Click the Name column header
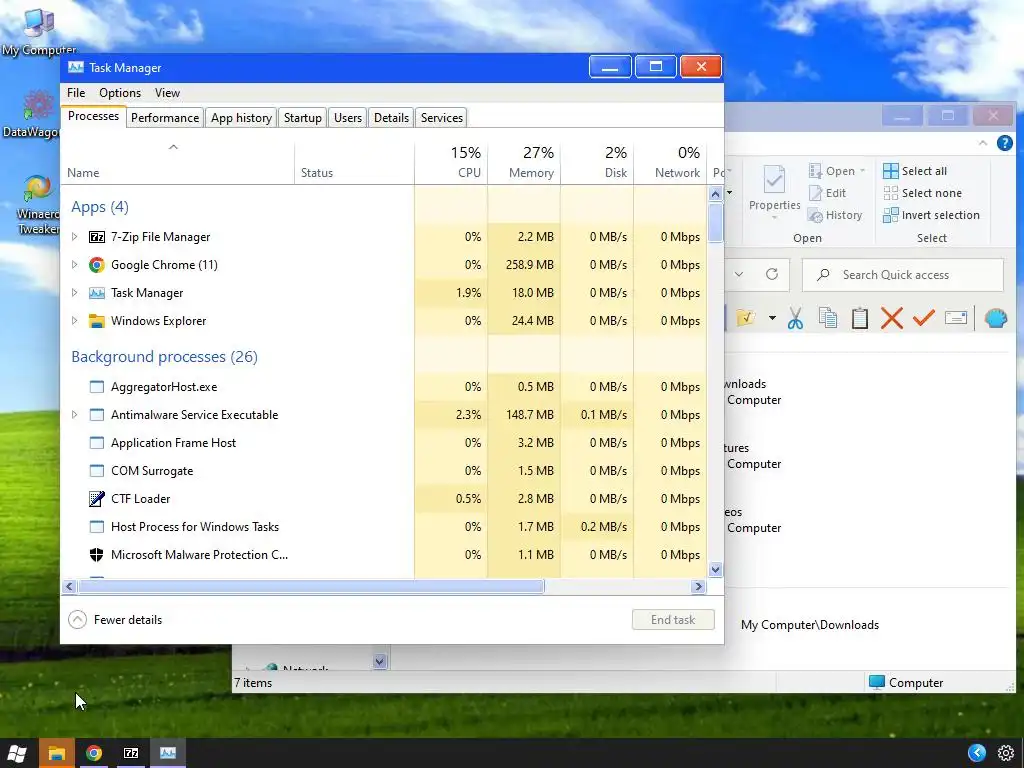The width and height of the screenshot is (1024, 768). coord(178,161)
